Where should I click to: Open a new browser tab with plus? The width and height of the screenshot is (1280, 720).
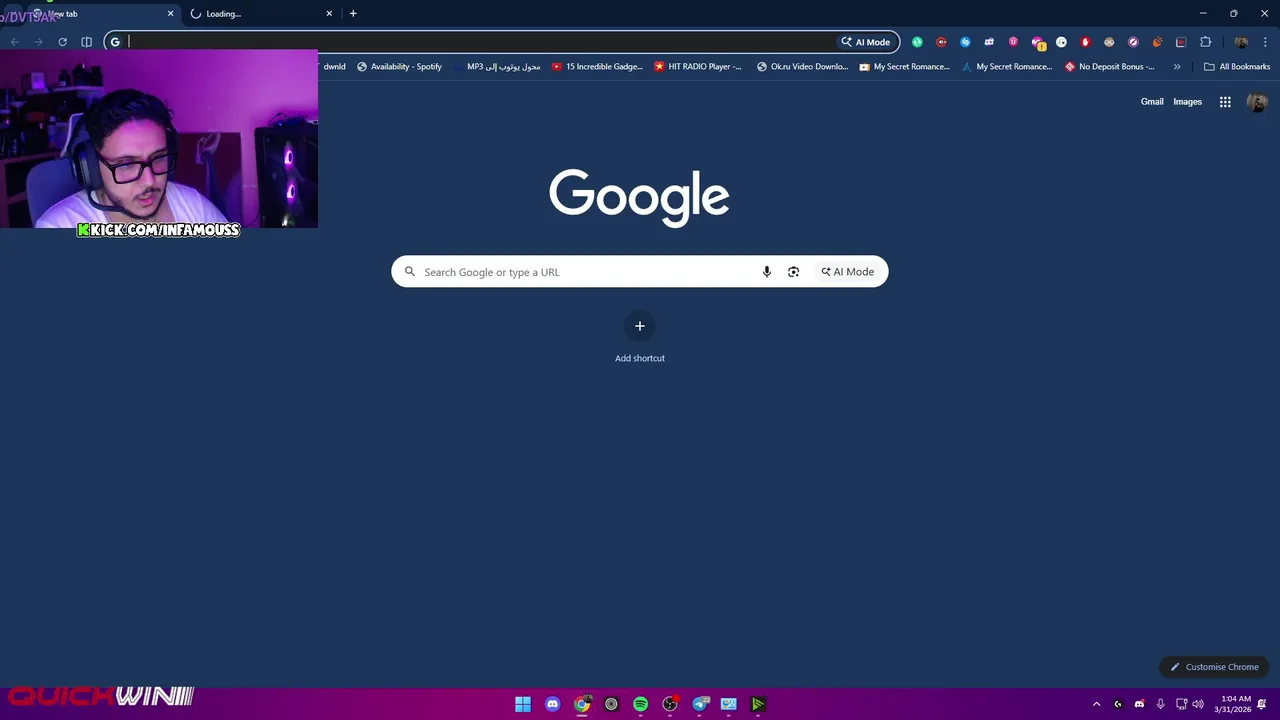click(x=353, y=14)
